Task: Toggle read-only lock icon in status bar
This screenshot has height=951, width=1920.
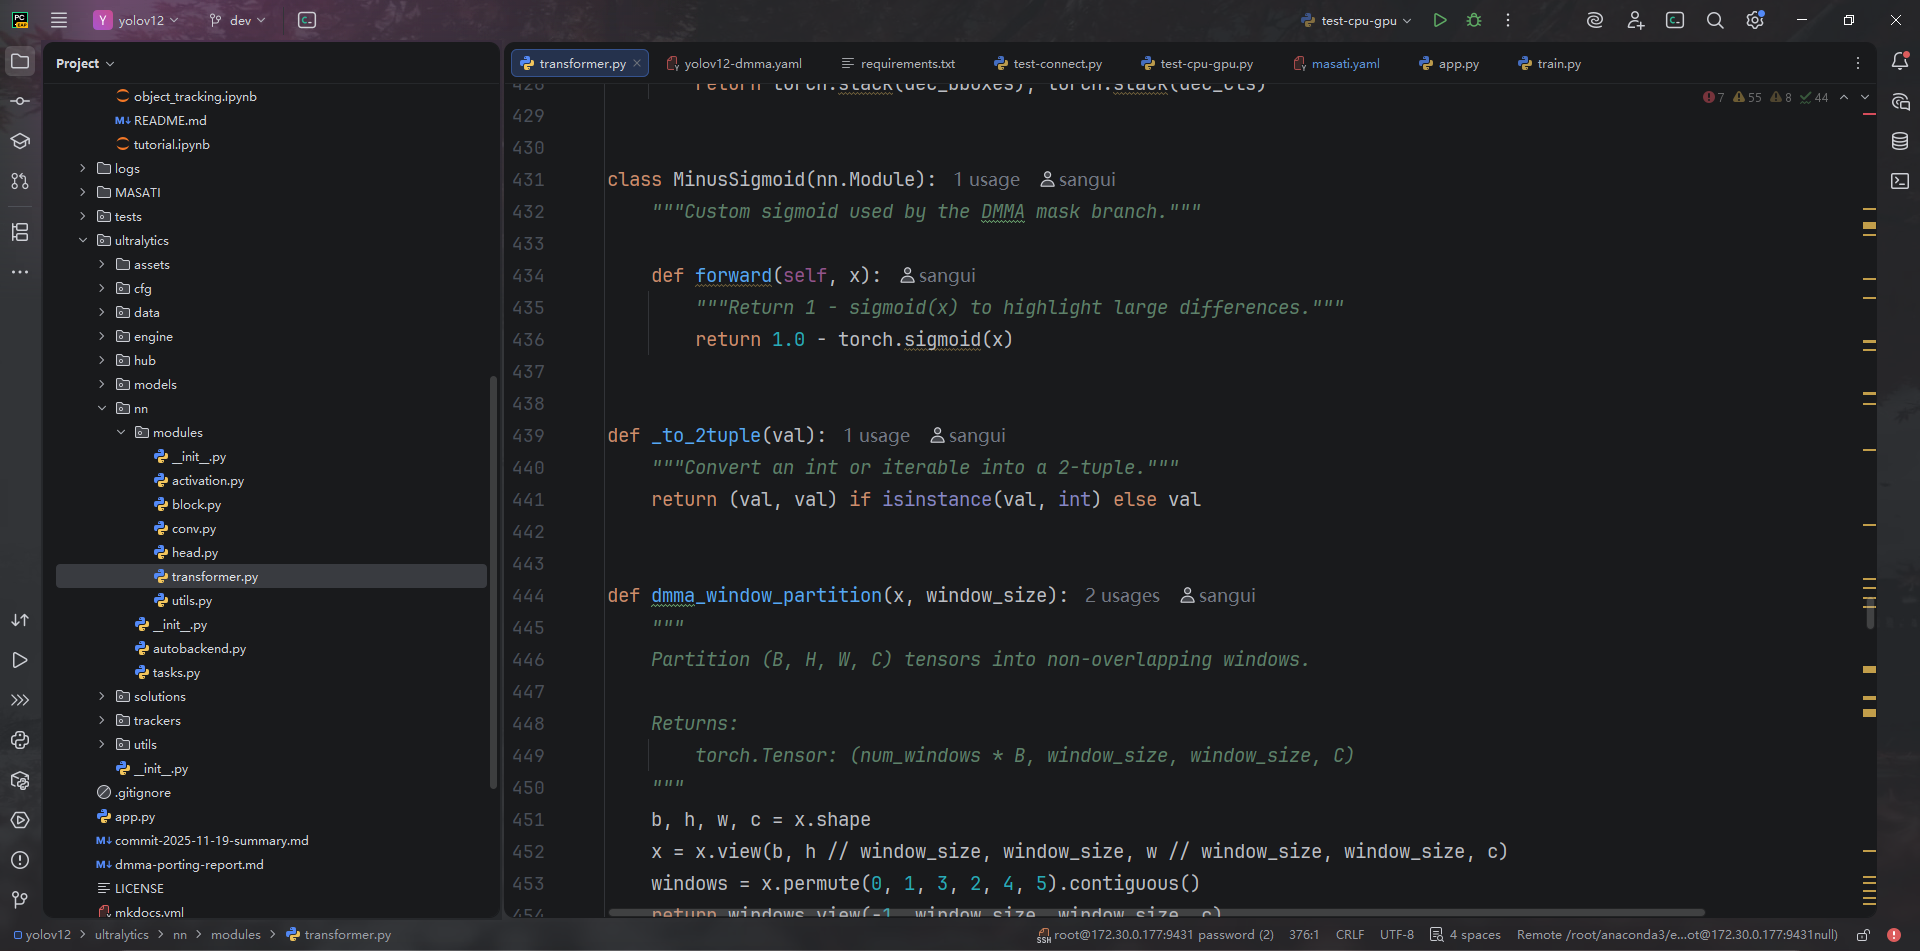Action: tap(1863, 935)
